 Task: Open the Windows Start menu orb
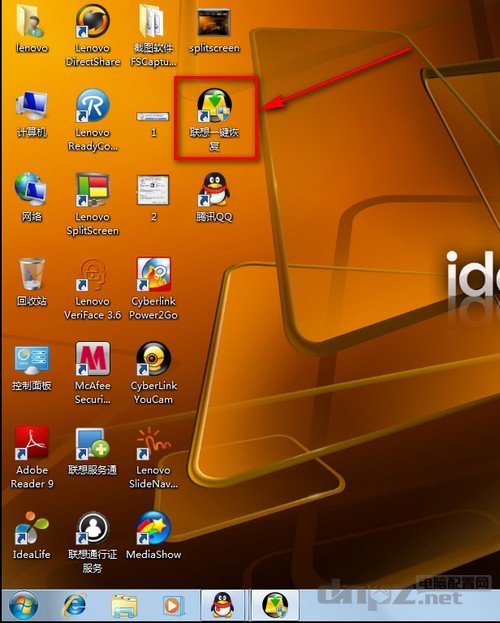23,606
